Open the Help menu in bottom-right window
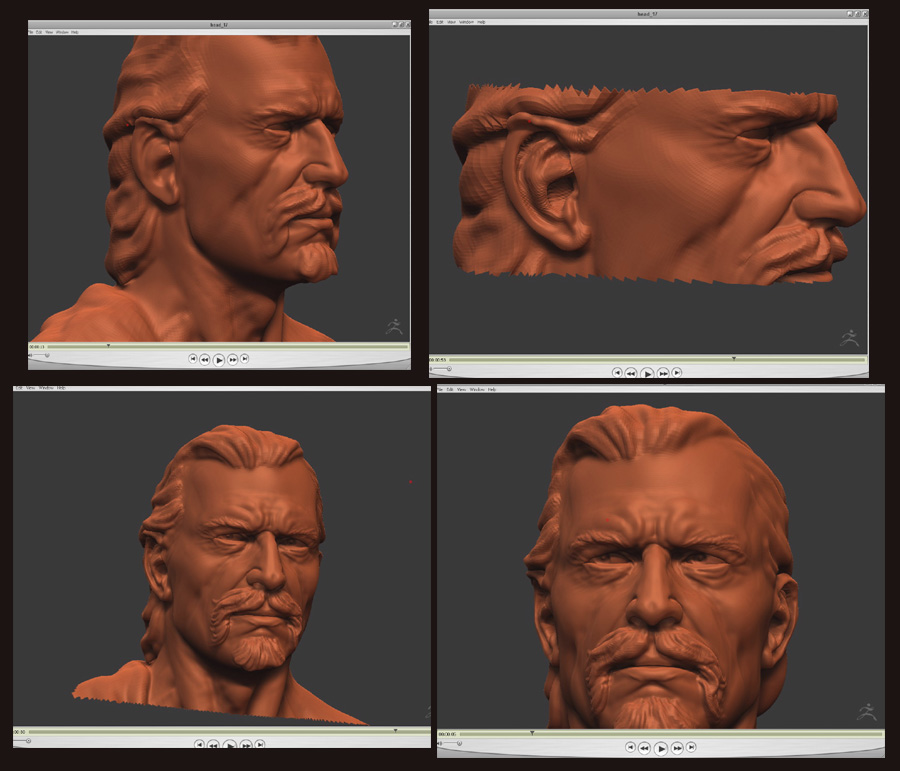This screenshot has height=771, width=900. pos(492,389)
